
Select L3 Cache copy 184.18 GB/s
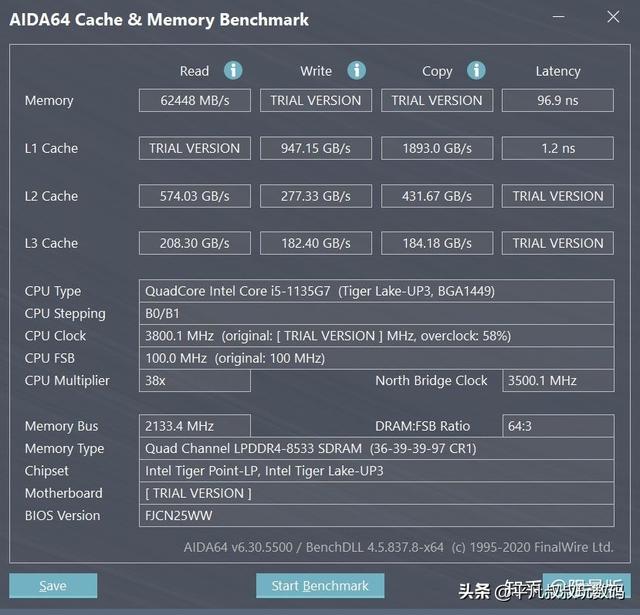[x=437, y=243]
